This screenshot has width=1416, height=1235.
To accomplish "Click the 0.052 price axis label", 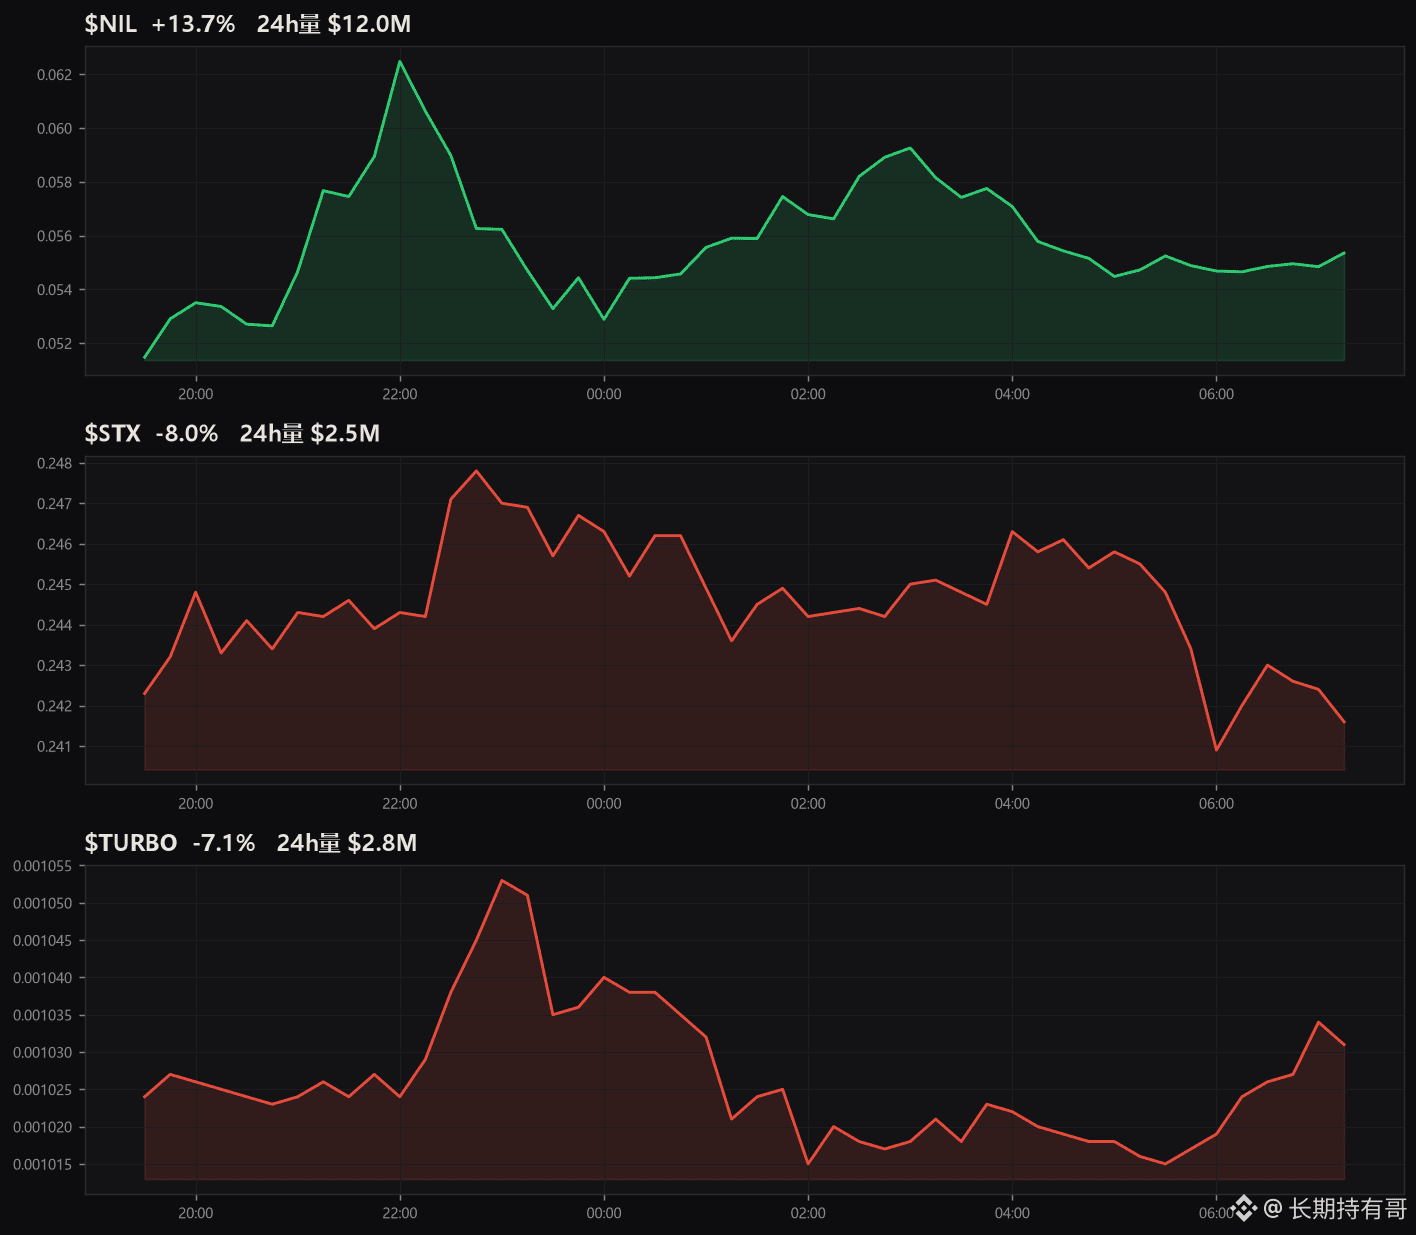I will pyautogui.click(x=55, y=344).
